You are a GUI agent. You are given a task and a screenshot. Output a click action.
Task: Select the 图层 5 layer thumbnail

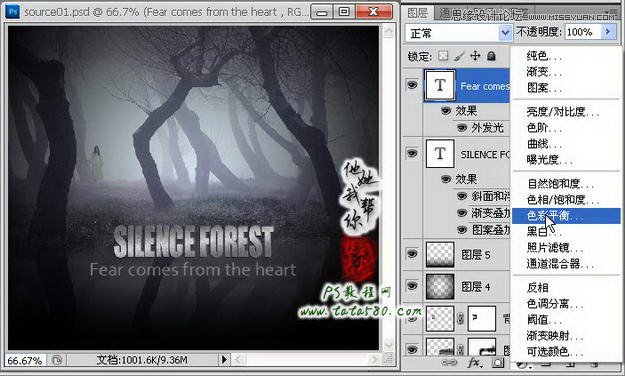click(x=440, y=254)
